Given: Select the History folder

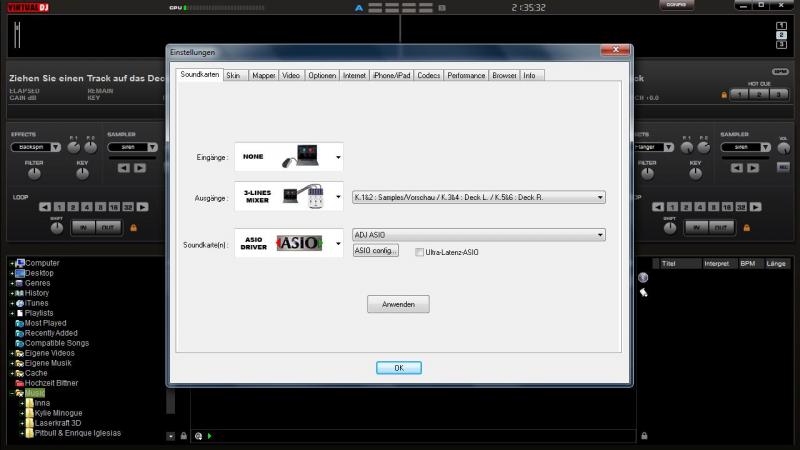Looking at the screenshot, I should point(37,293).
